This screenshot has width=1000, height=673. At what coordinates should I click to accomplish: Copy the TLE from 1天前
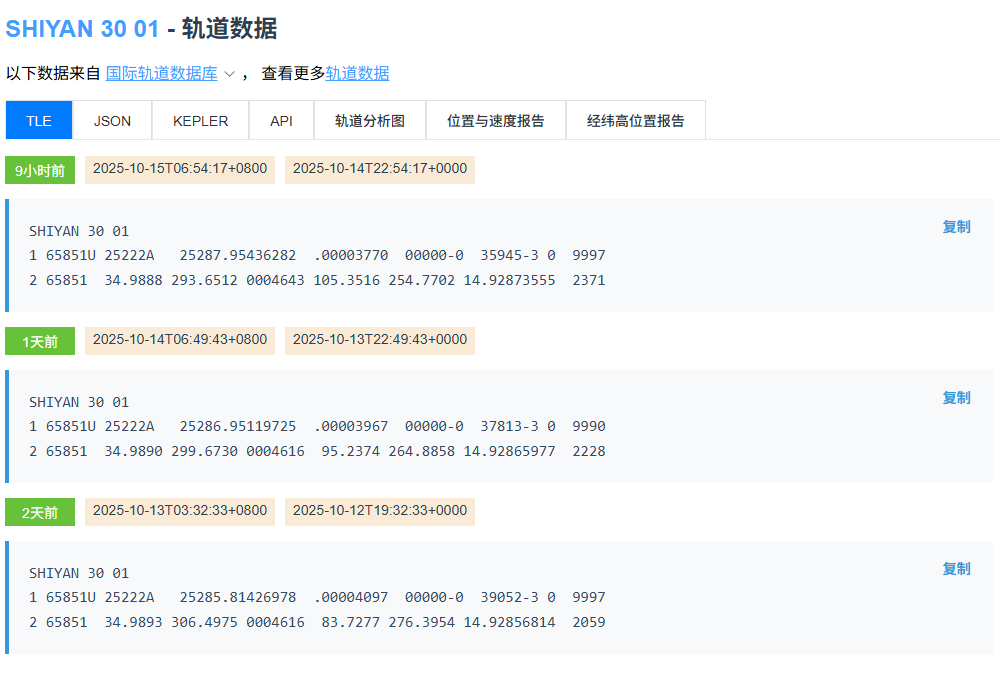pyautogui.click(x=955, y=398)
